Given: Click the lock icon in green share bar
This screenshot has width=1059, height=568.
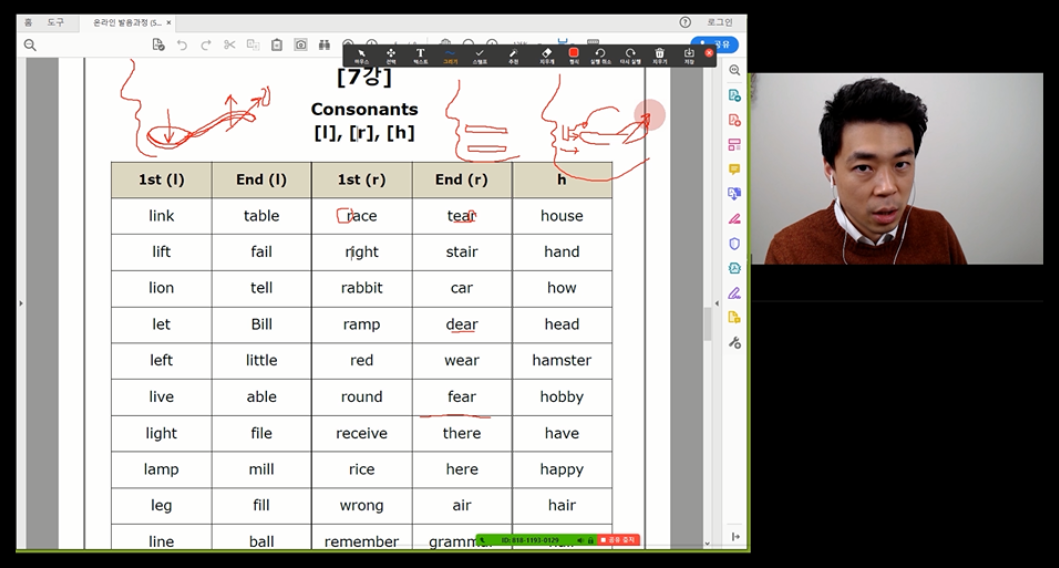Looking at the screenshot, I should coord(590,540).
